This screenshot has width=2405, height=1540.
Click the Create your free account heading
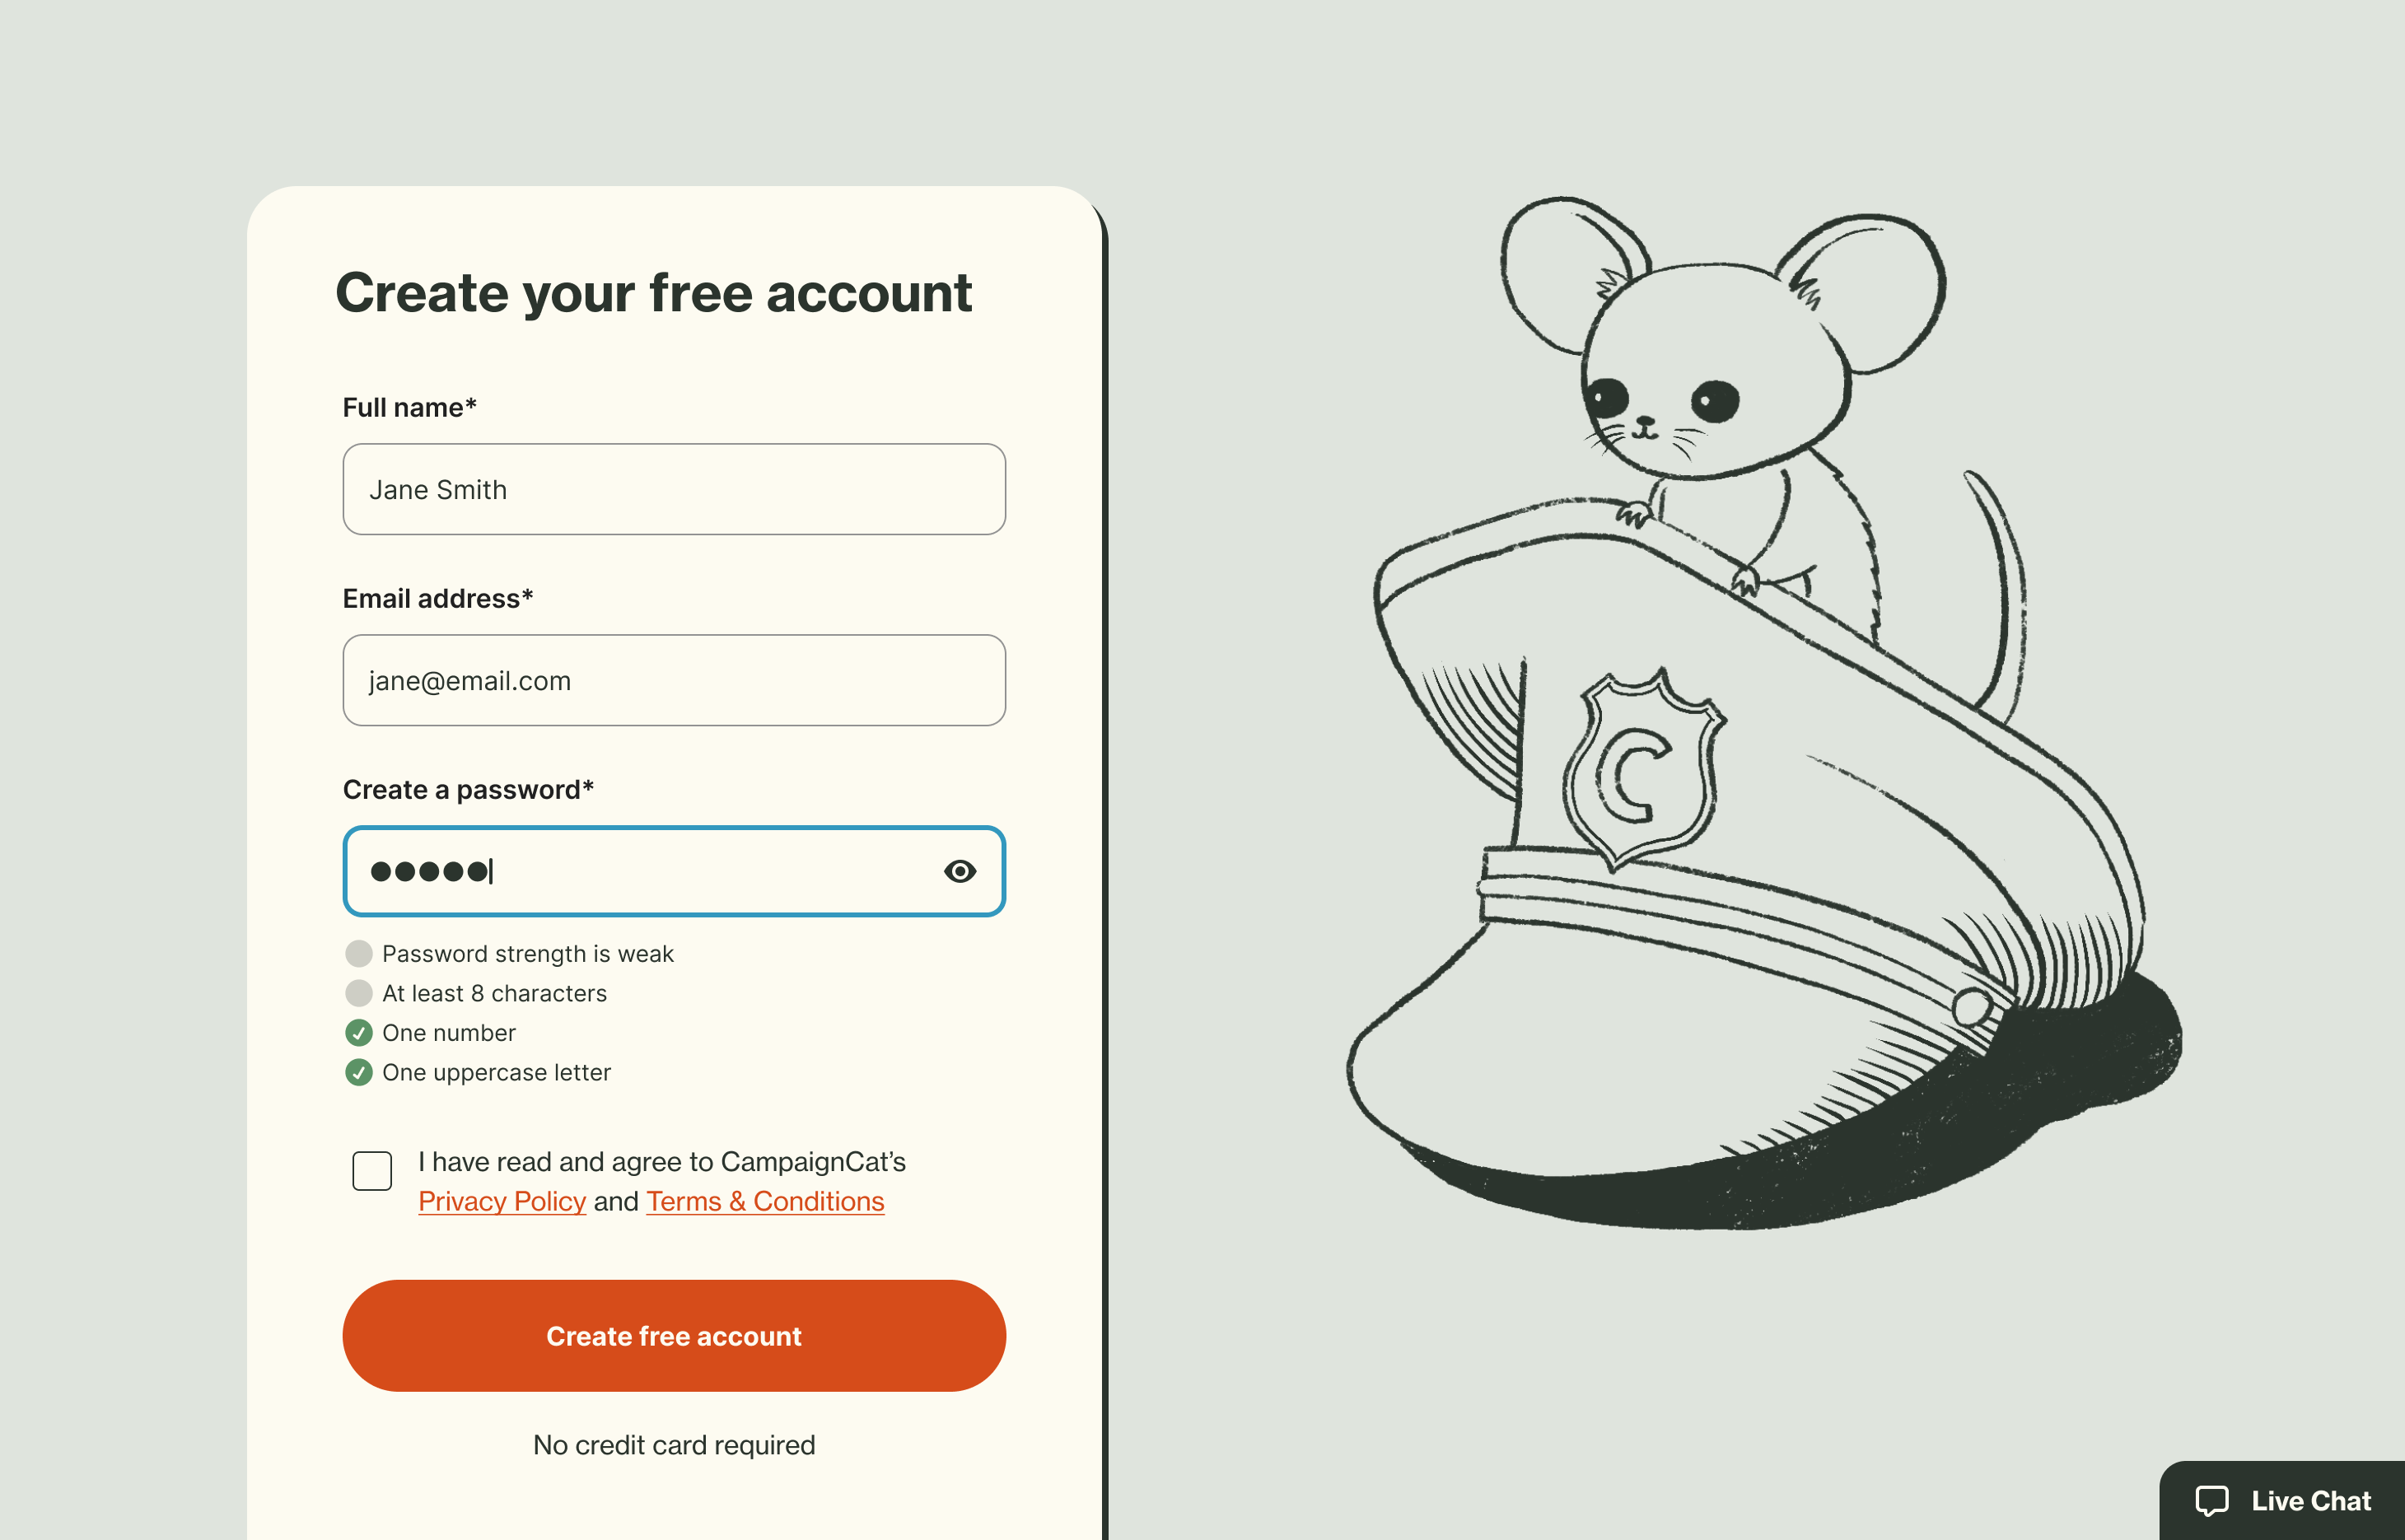click(x=653, y=292)
